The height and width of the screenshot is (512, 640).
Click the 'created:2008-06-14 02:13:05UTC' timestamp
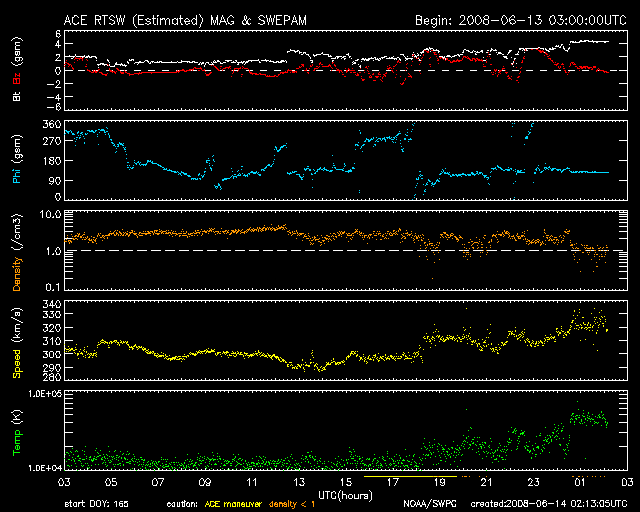[x=549, y=504]
